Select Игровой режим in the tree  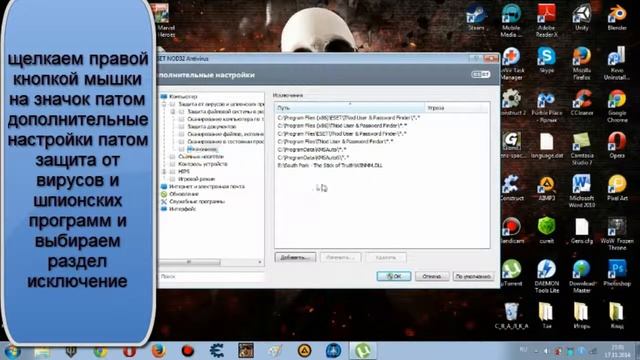point(196,179)
